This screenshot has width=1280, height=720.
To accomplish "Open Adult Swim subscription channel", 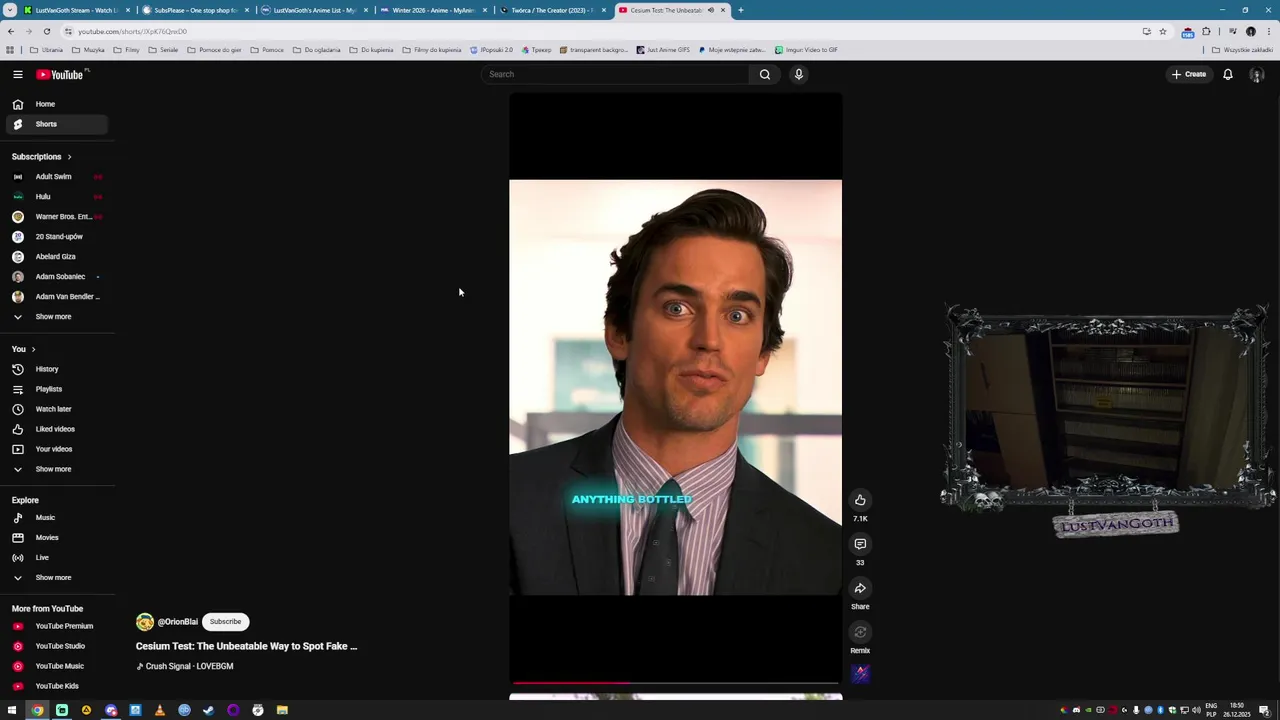I will click(x=59, y=177).
